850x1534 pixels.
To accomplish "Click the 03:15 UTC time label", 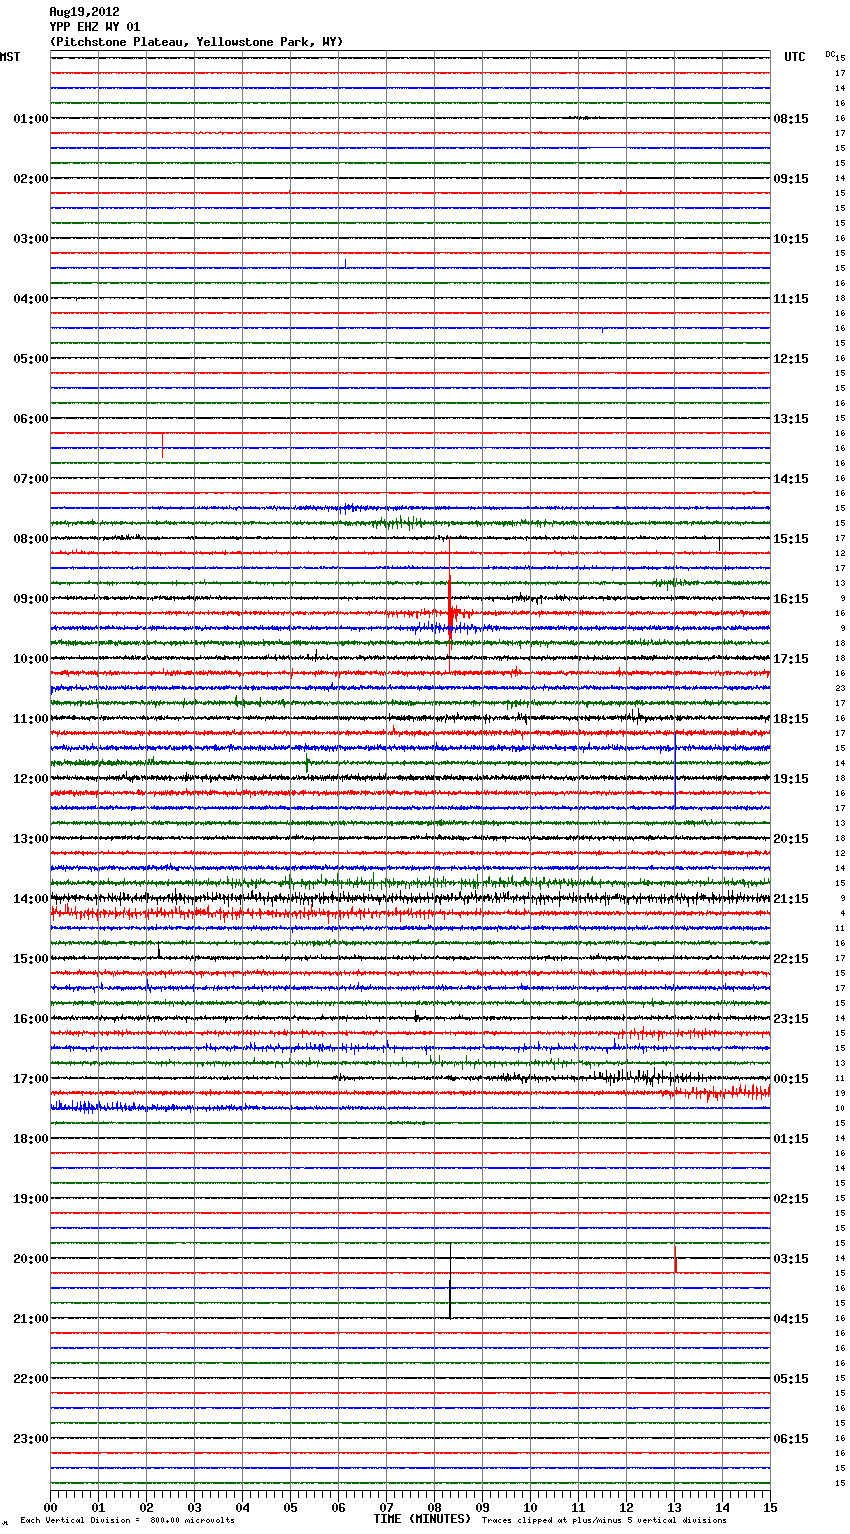I will tap(791, 1259).
